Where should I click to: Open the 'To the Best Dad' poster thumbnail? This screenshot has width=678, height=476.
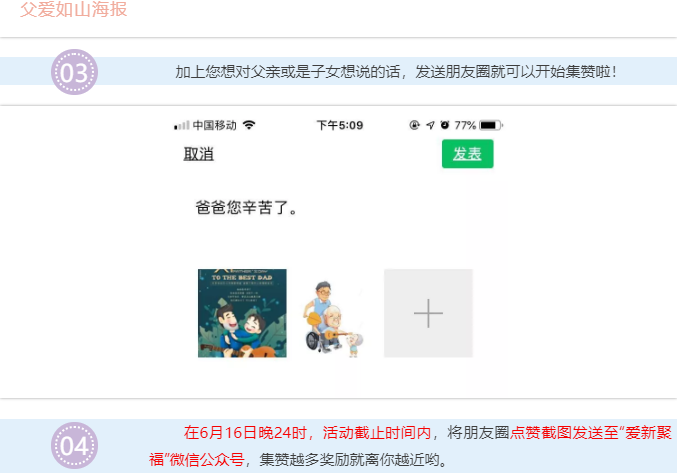242,313
